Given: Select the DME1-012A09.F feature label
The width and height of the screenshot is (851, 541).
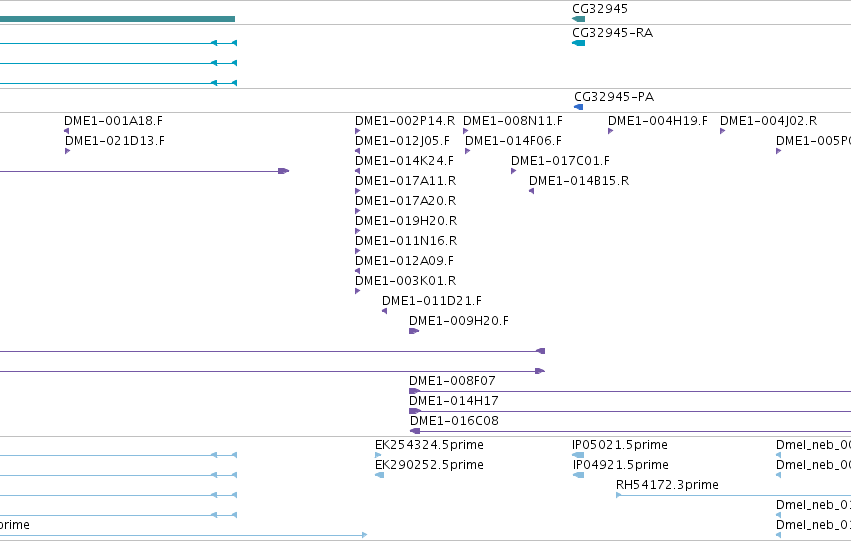Looking at the screenshot, I should click(404, 260).
